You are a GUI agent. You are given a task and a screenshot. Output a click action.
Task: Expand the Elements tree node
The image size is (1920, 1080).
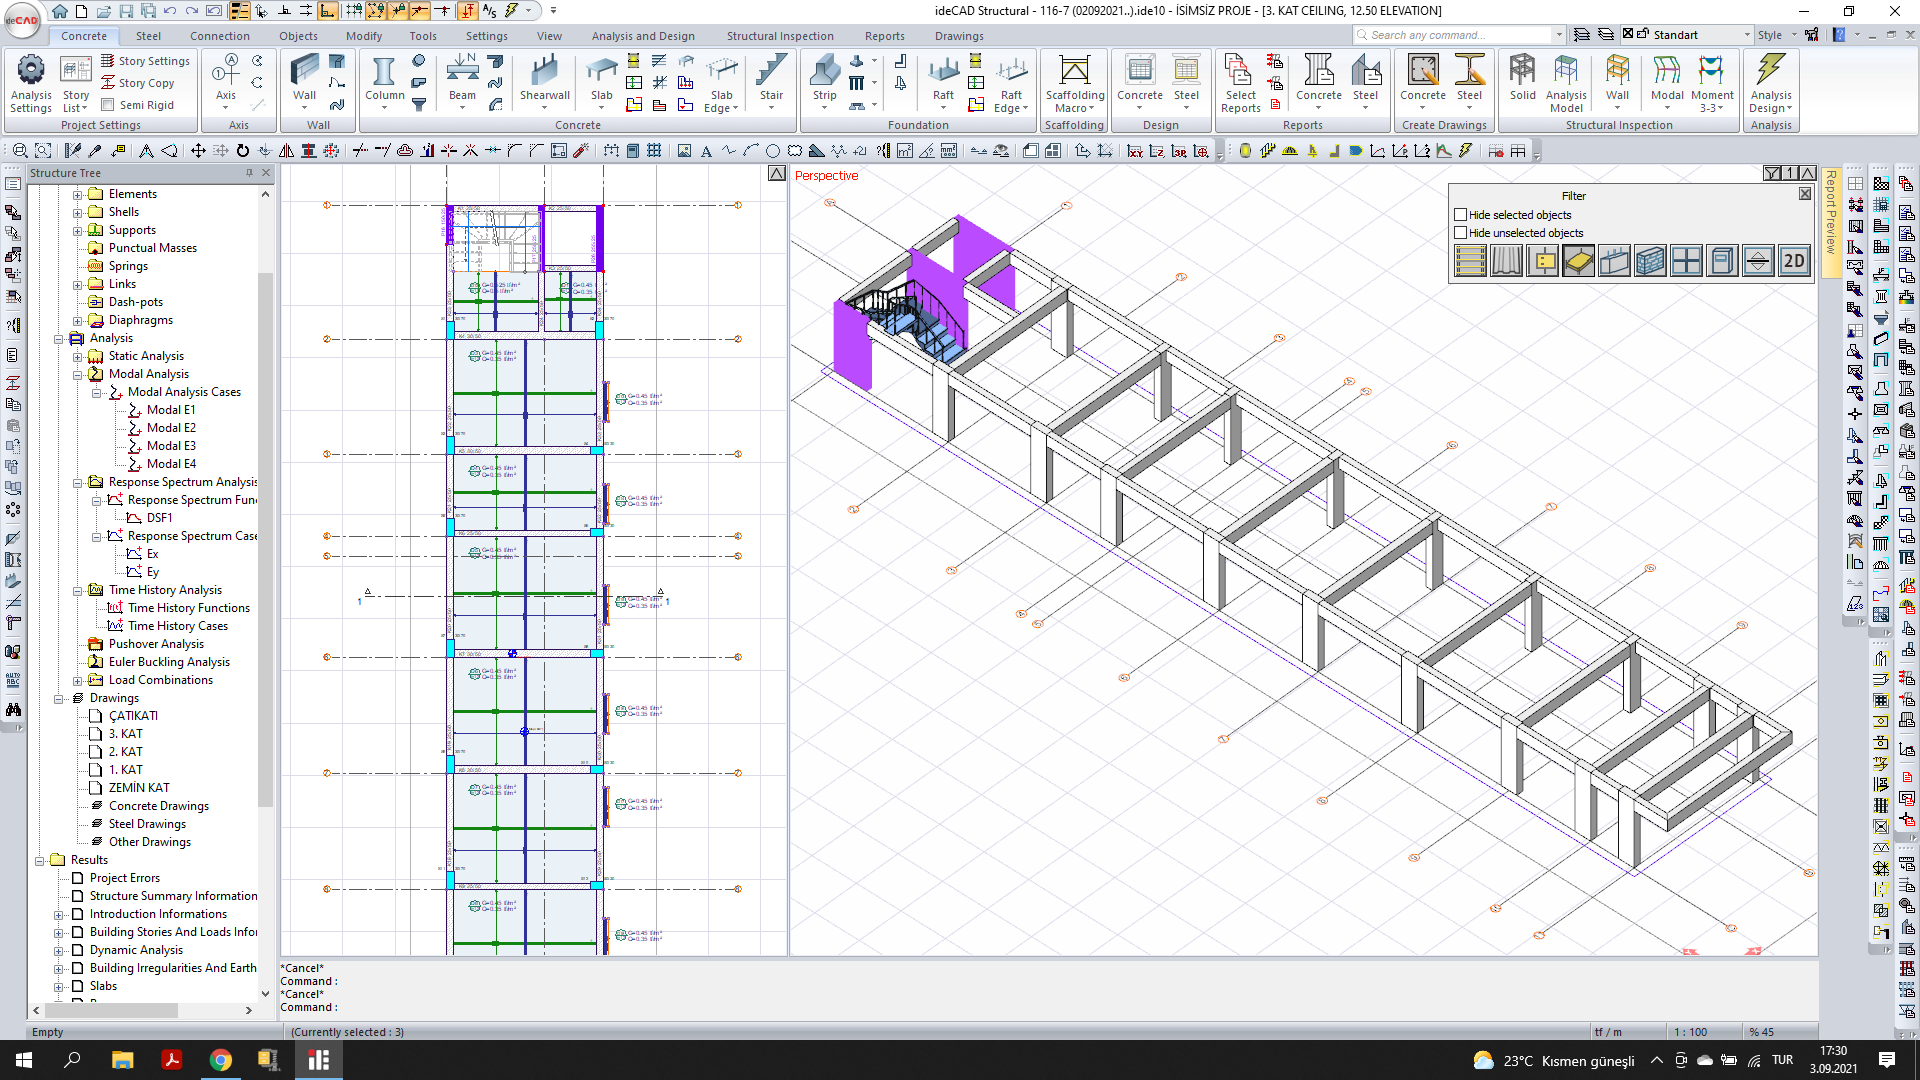pyautogui.click(x=77, y=194)
